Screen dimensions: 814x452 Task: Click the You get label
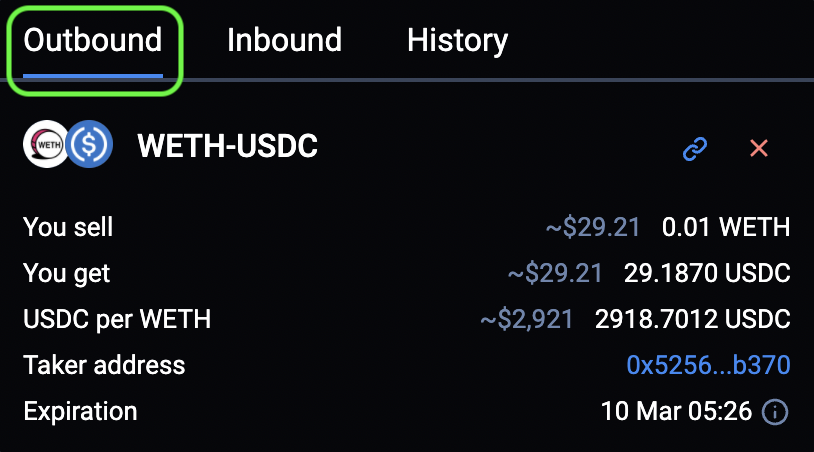(x=66, y=273)
